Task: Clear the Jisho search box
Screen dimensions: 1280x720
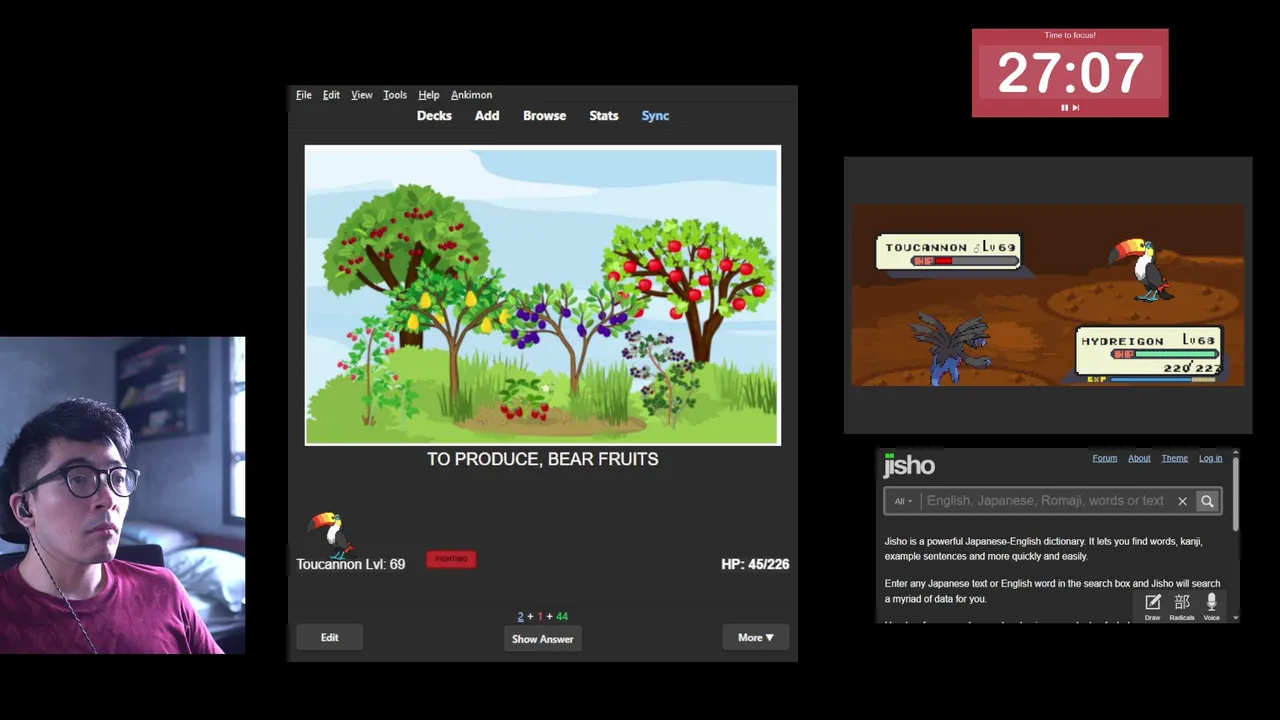Action: 1182,501
